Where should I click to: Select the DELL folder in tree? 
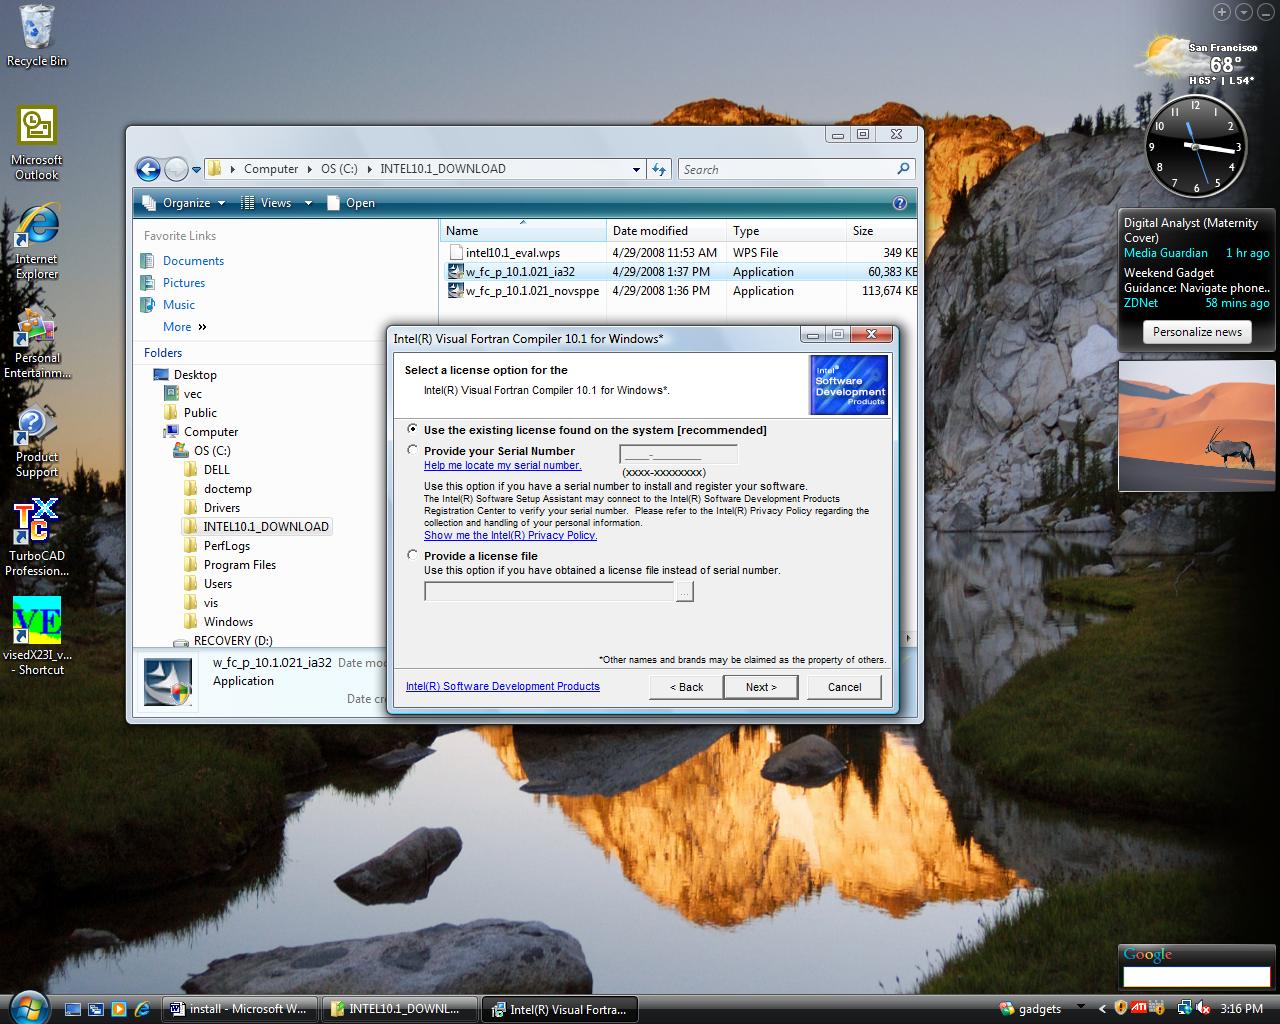tap(216, 470)
